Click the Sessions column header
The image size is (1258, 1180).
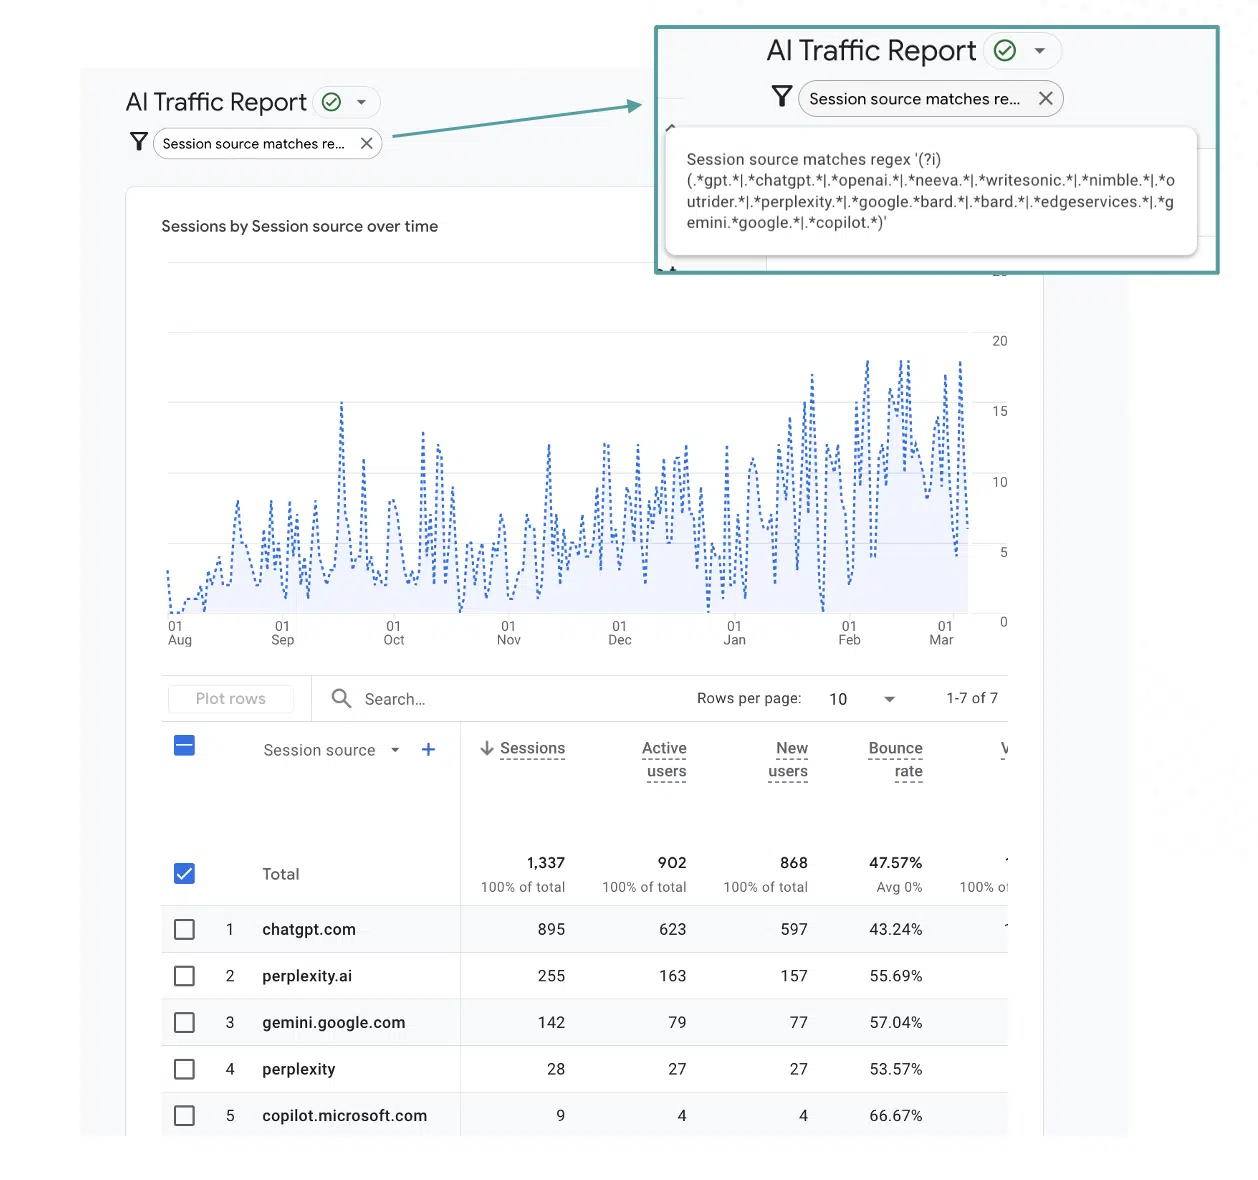pyautogui.click(x=533, y=748)
